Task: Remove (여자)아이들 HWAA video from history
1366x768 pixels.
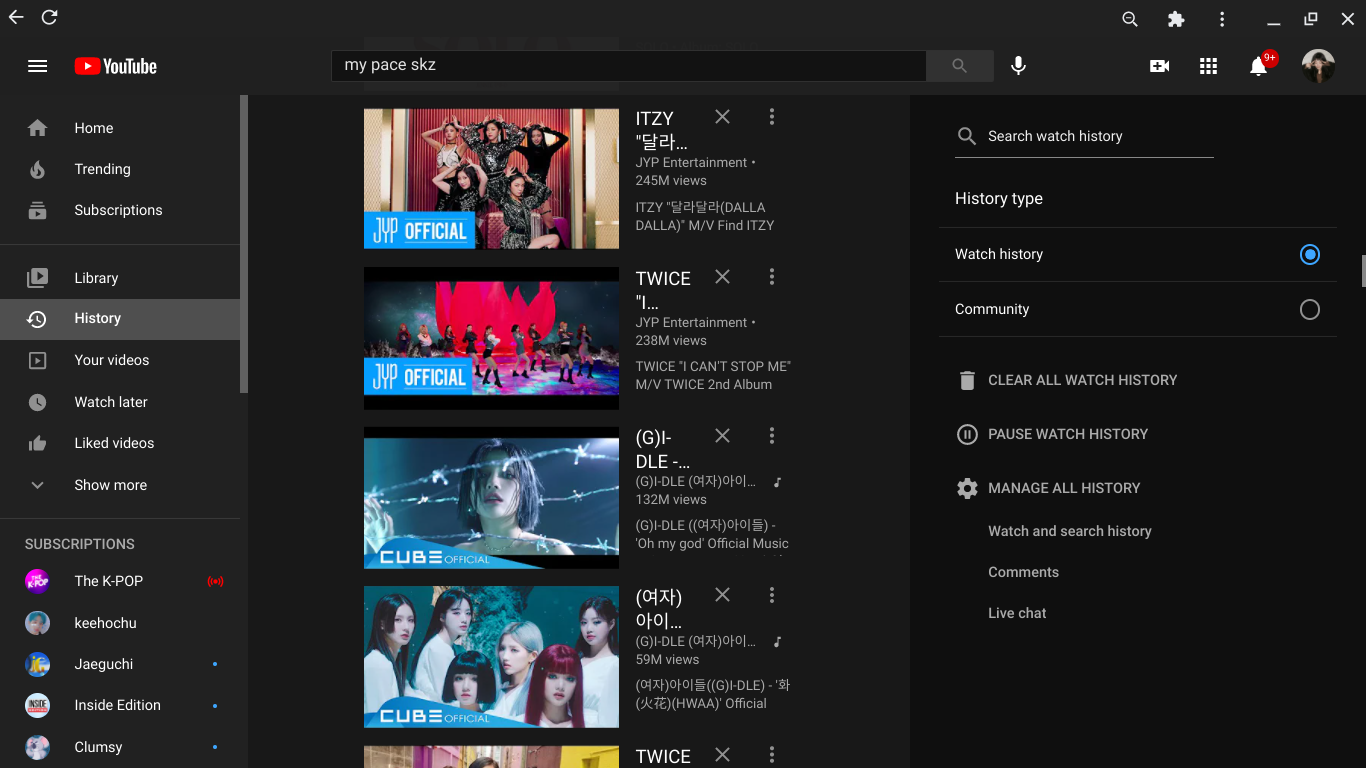Action: pos(722,595)
